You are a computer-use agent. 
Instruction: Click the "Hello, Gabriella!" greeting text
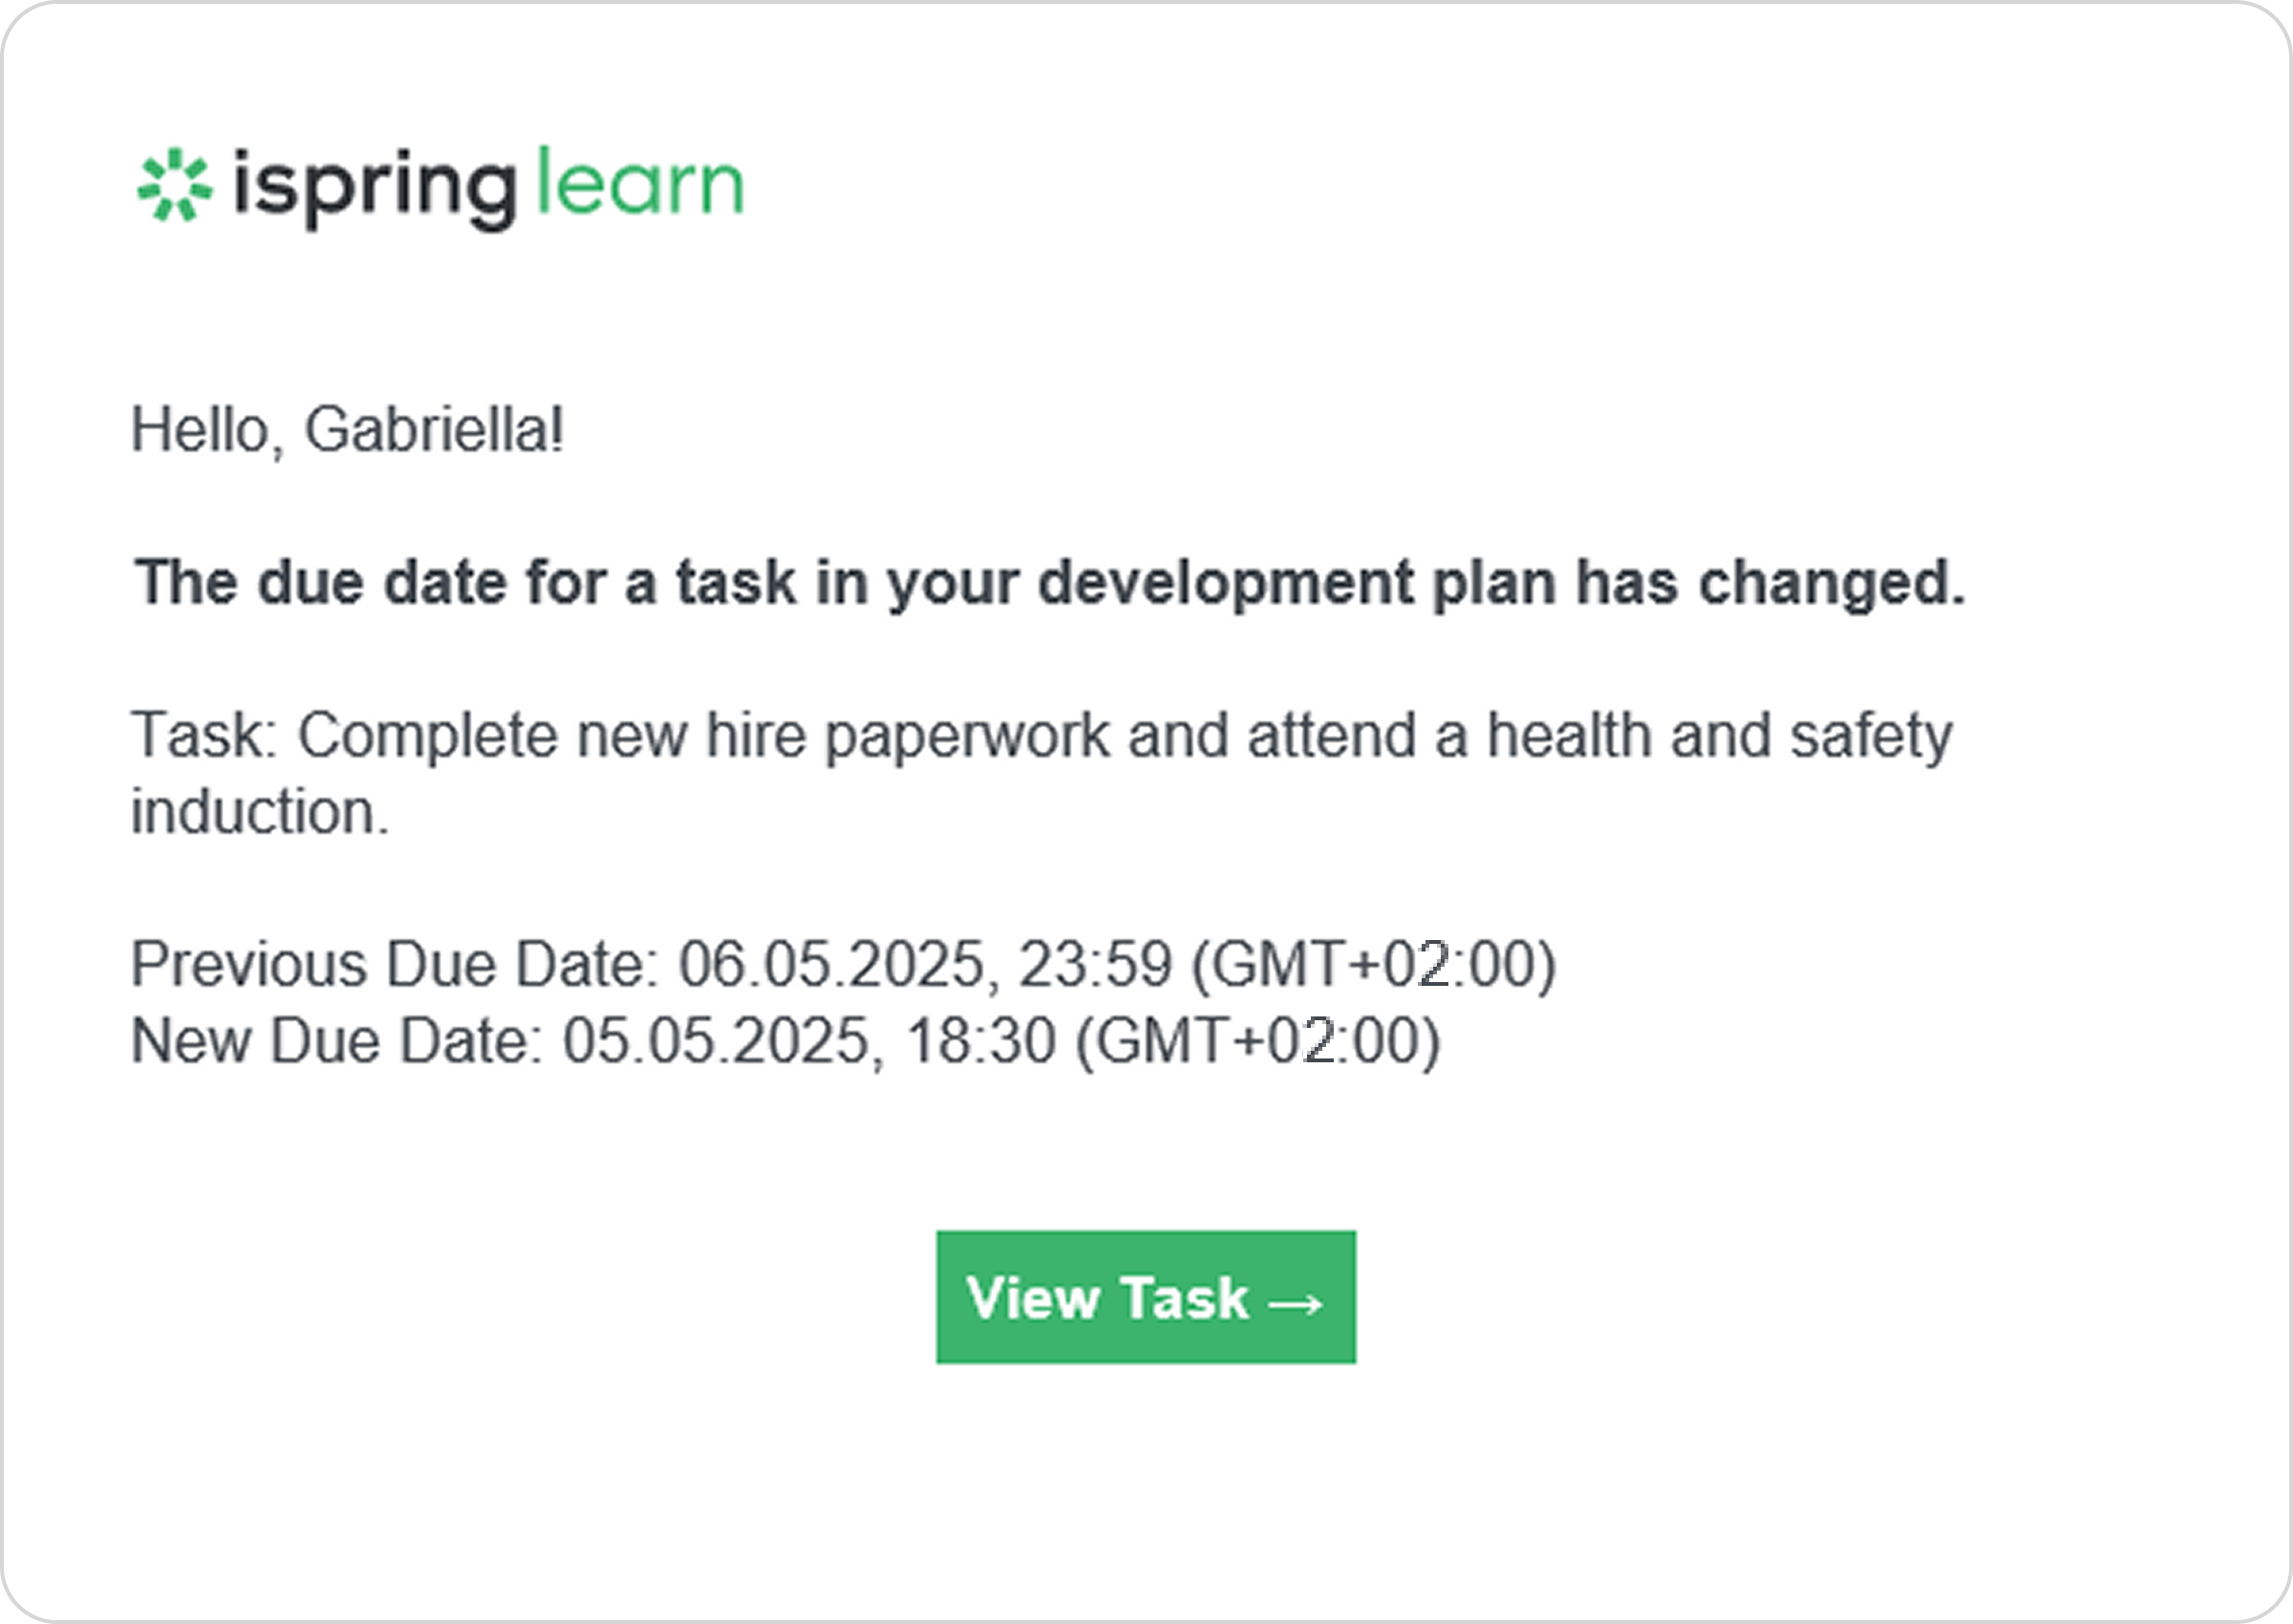pos(348,431)
